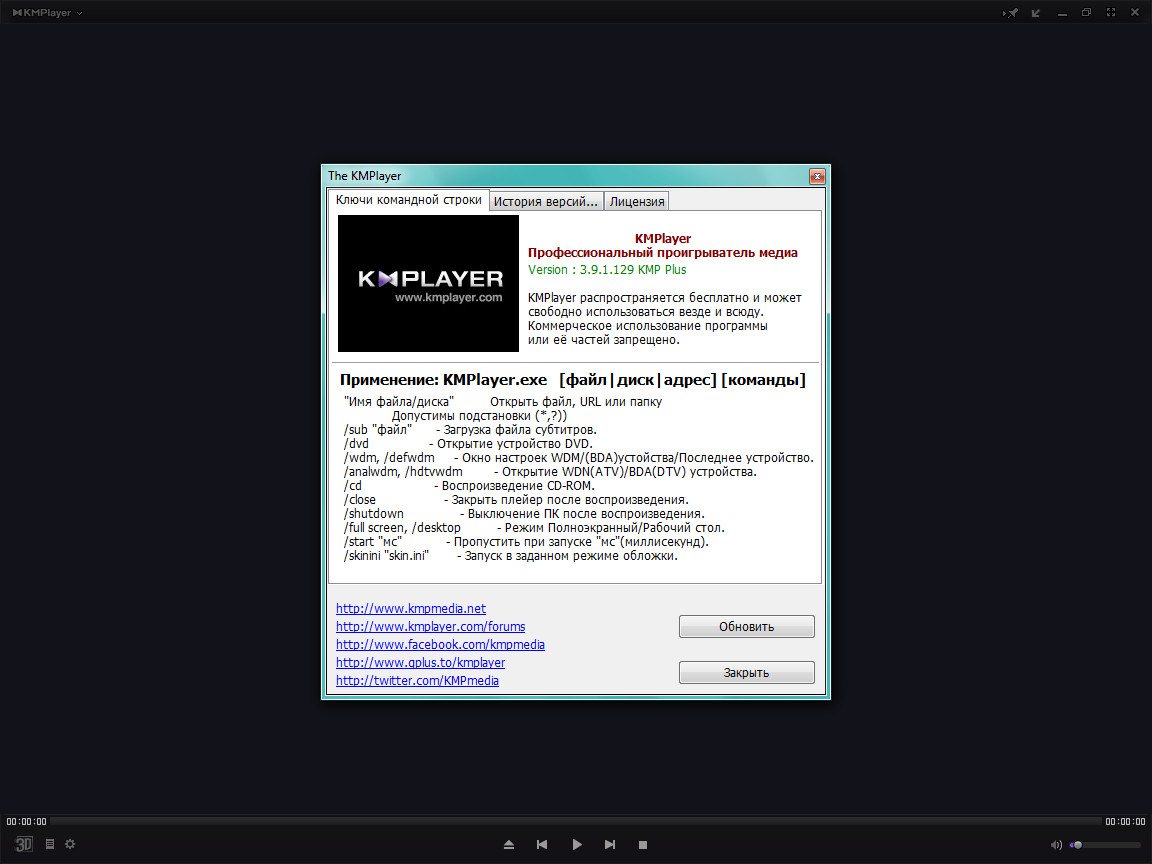Viewport: 1152px width, 864px height.
Task: Click the Применение: KMPlayer.exe heading
Action: tap(443, 380)
